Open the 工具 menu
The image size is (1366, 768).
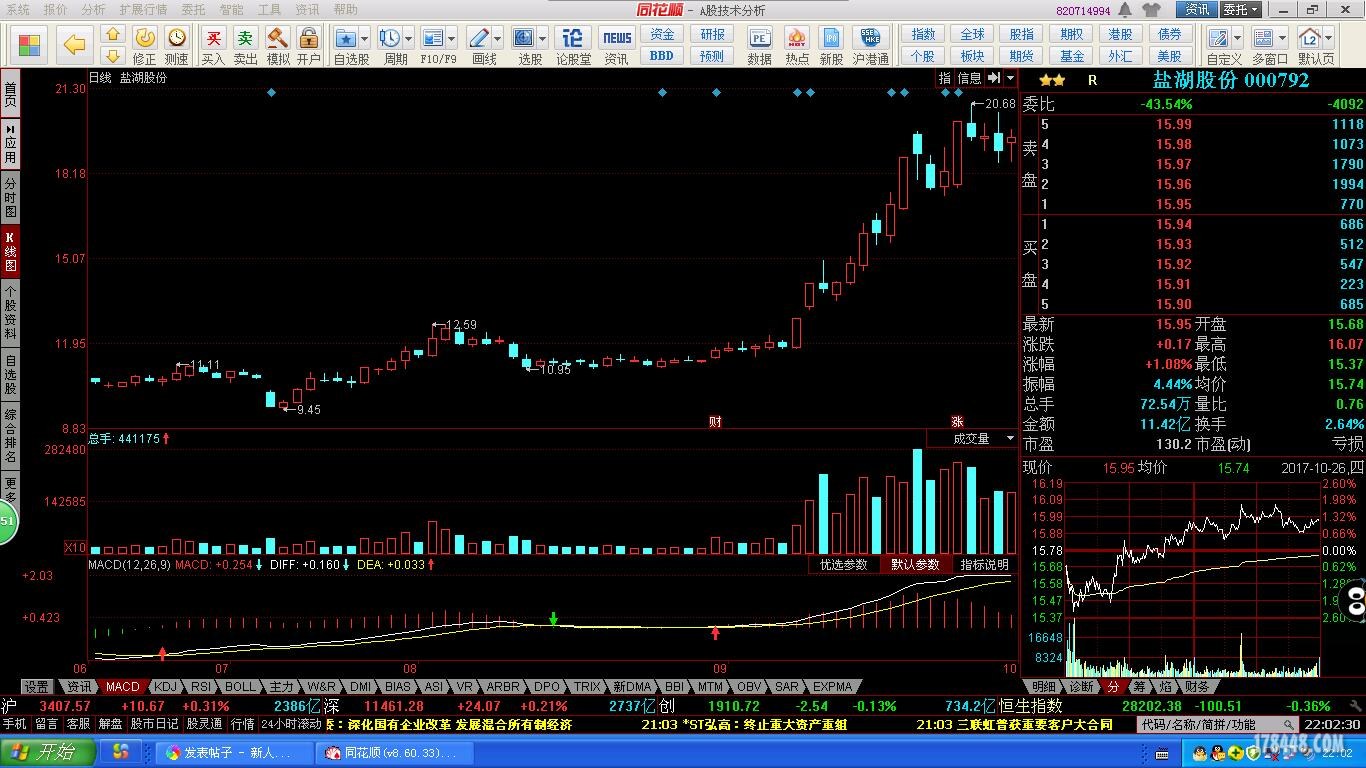click(x=269, y=10)
